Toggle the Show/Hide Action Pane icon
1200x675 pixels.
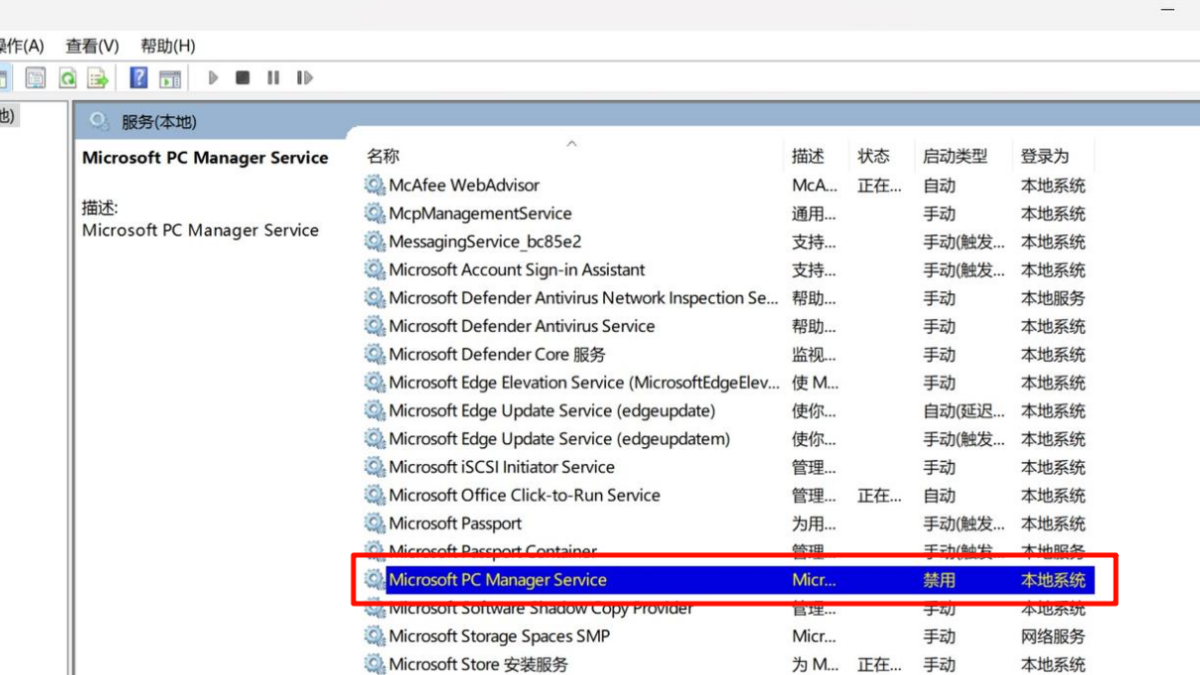pyautogui.click(x=170, y=78)
